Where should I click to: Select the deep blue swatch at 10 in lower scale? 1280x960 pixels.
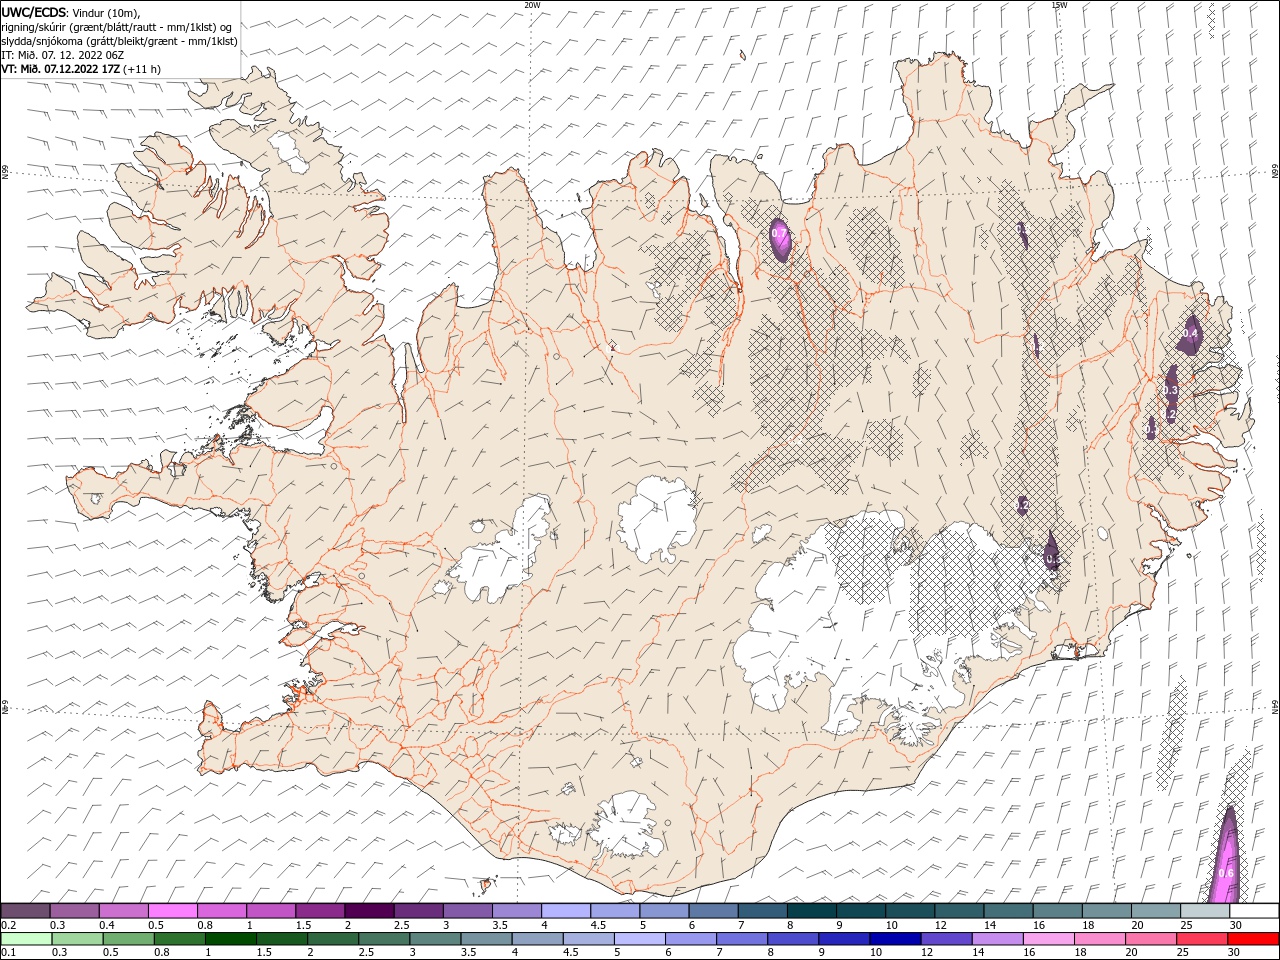coord(894,939)
